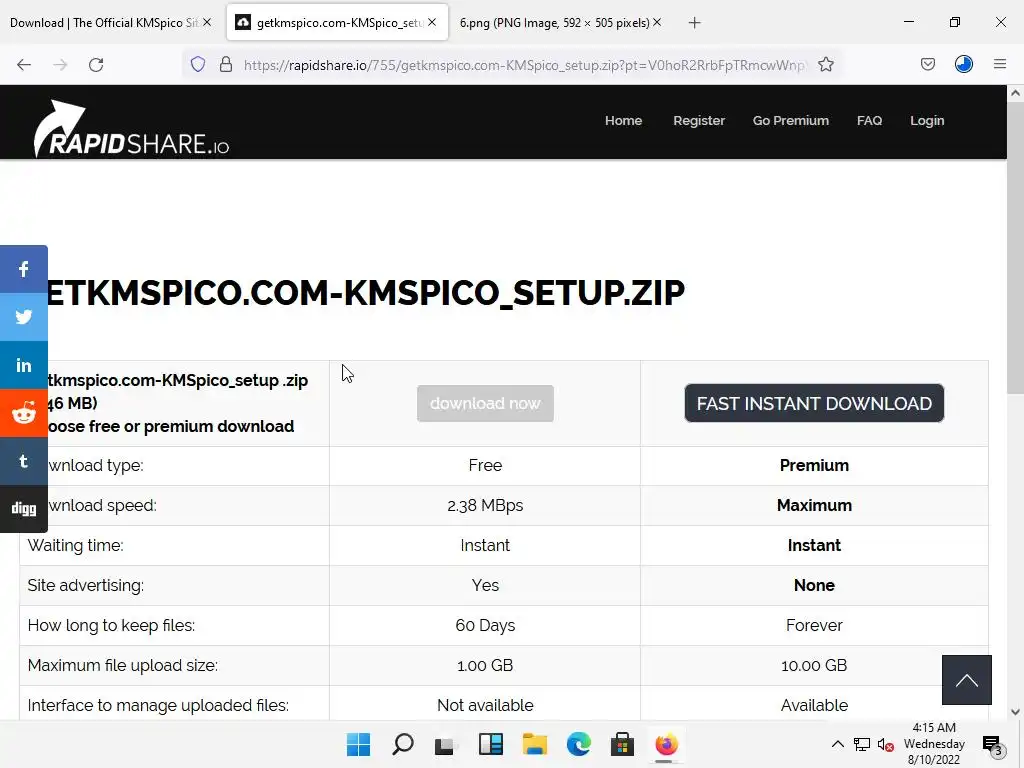This screenshot has width=1024, height=768.
Task: Open Task View on taskbar
Action: click(445, 744)
